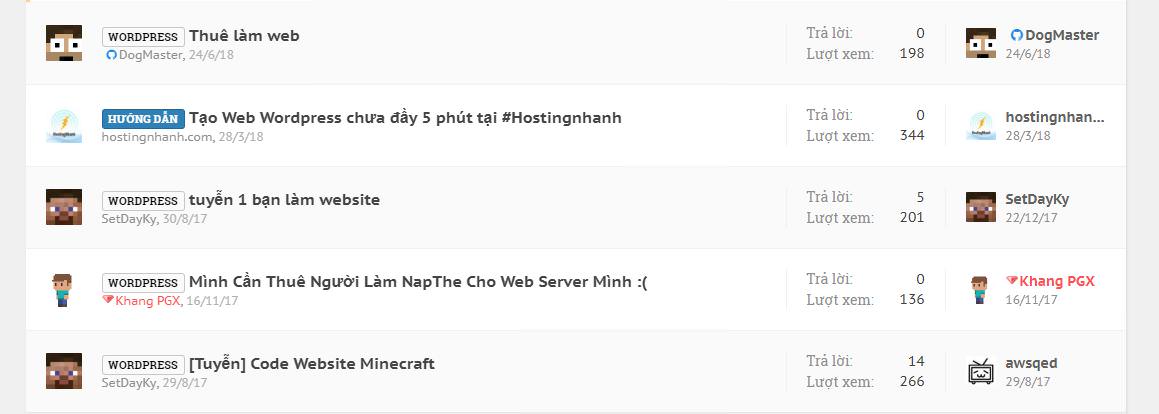The width and height of the screenshot is (1159, 414).
Task: Click the hostingnhanh.com thread starter avatar
Action: [64, 126]
